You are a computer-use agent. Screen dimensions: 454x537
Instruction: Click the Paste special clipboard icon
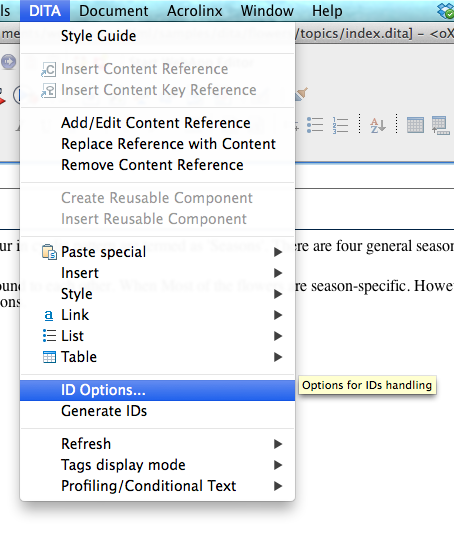point(49,252)
